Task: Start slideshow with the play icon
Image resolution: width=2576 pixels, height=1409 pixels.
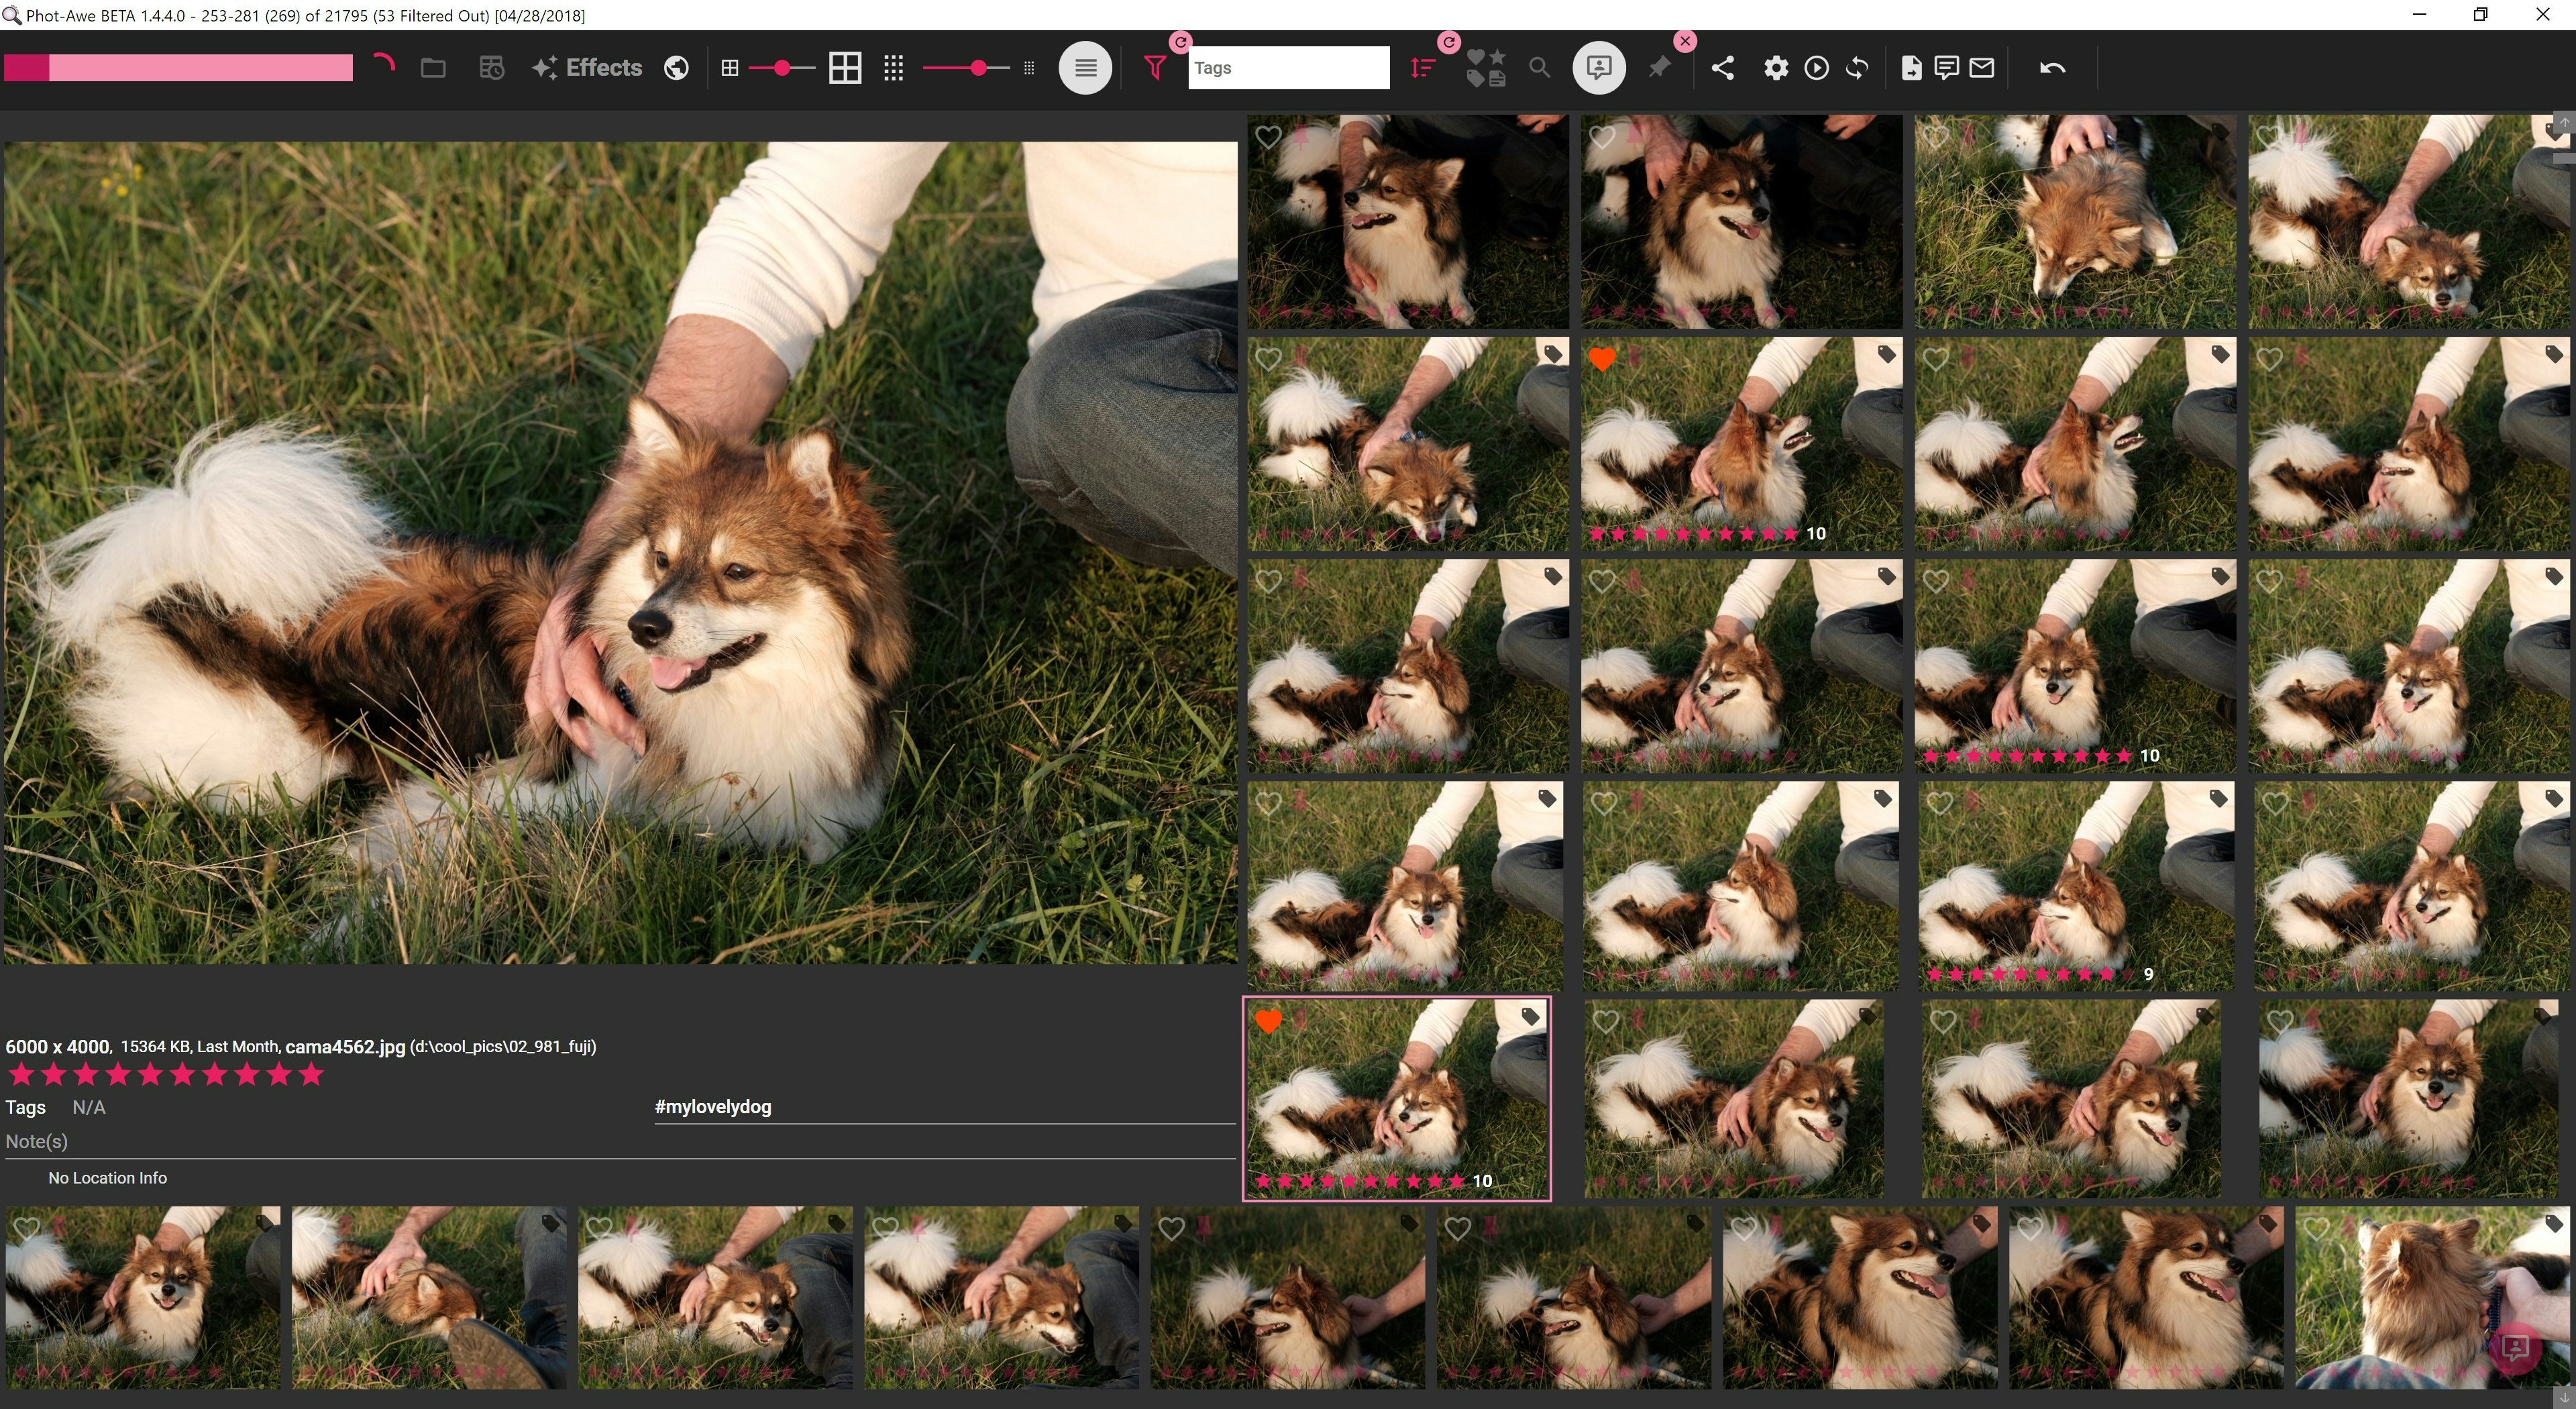Action: [x=1816, y=68]
